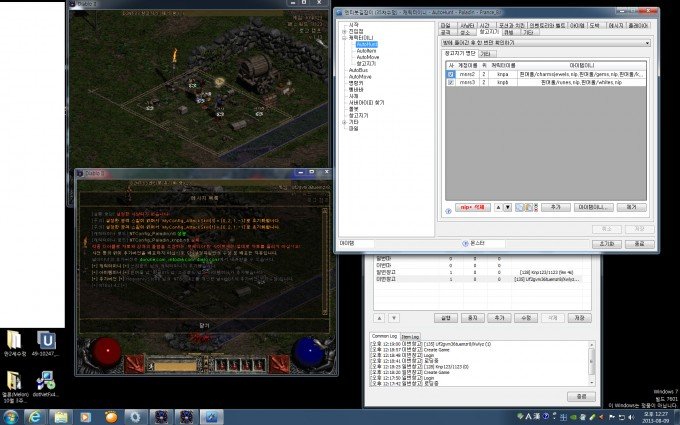Click the paste clipboard icon beside 추가
The image size is (680, 425).
pos(528,208)
